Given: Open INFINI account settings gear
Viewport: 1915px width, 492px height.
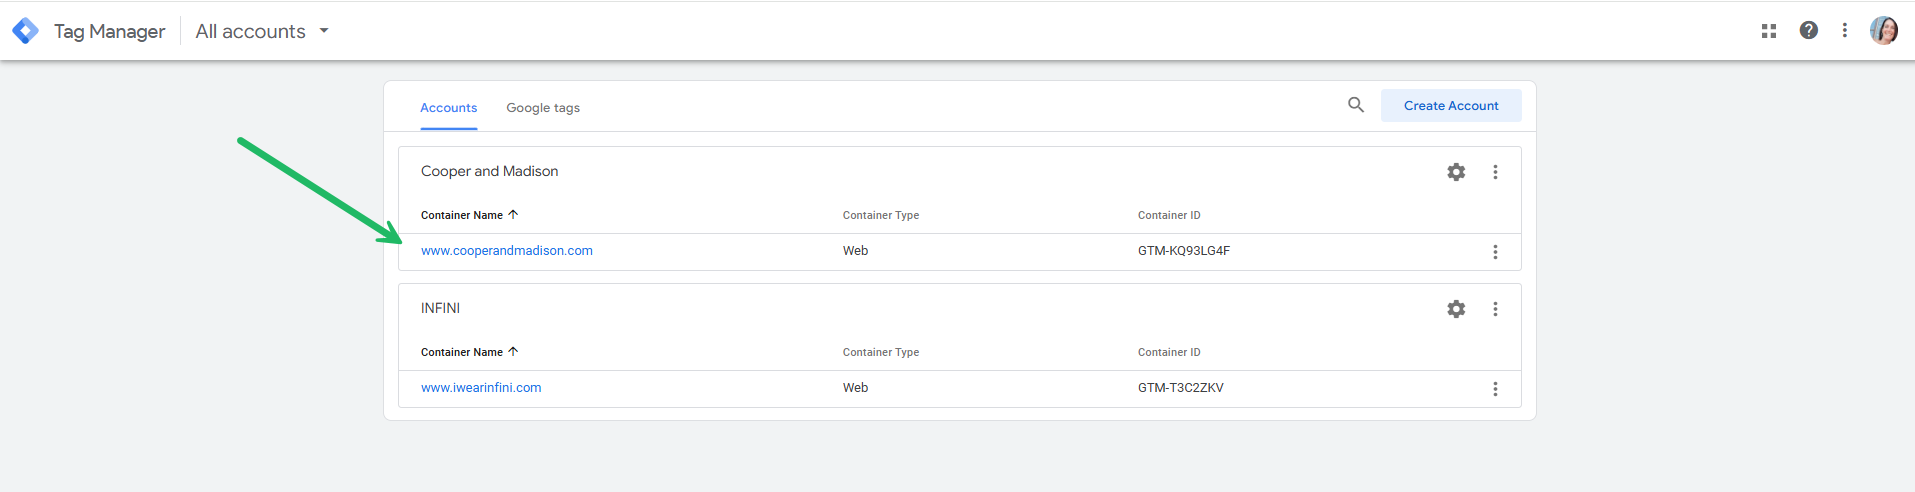Looking at the screenshot, I should click(x=1456, y=309).
